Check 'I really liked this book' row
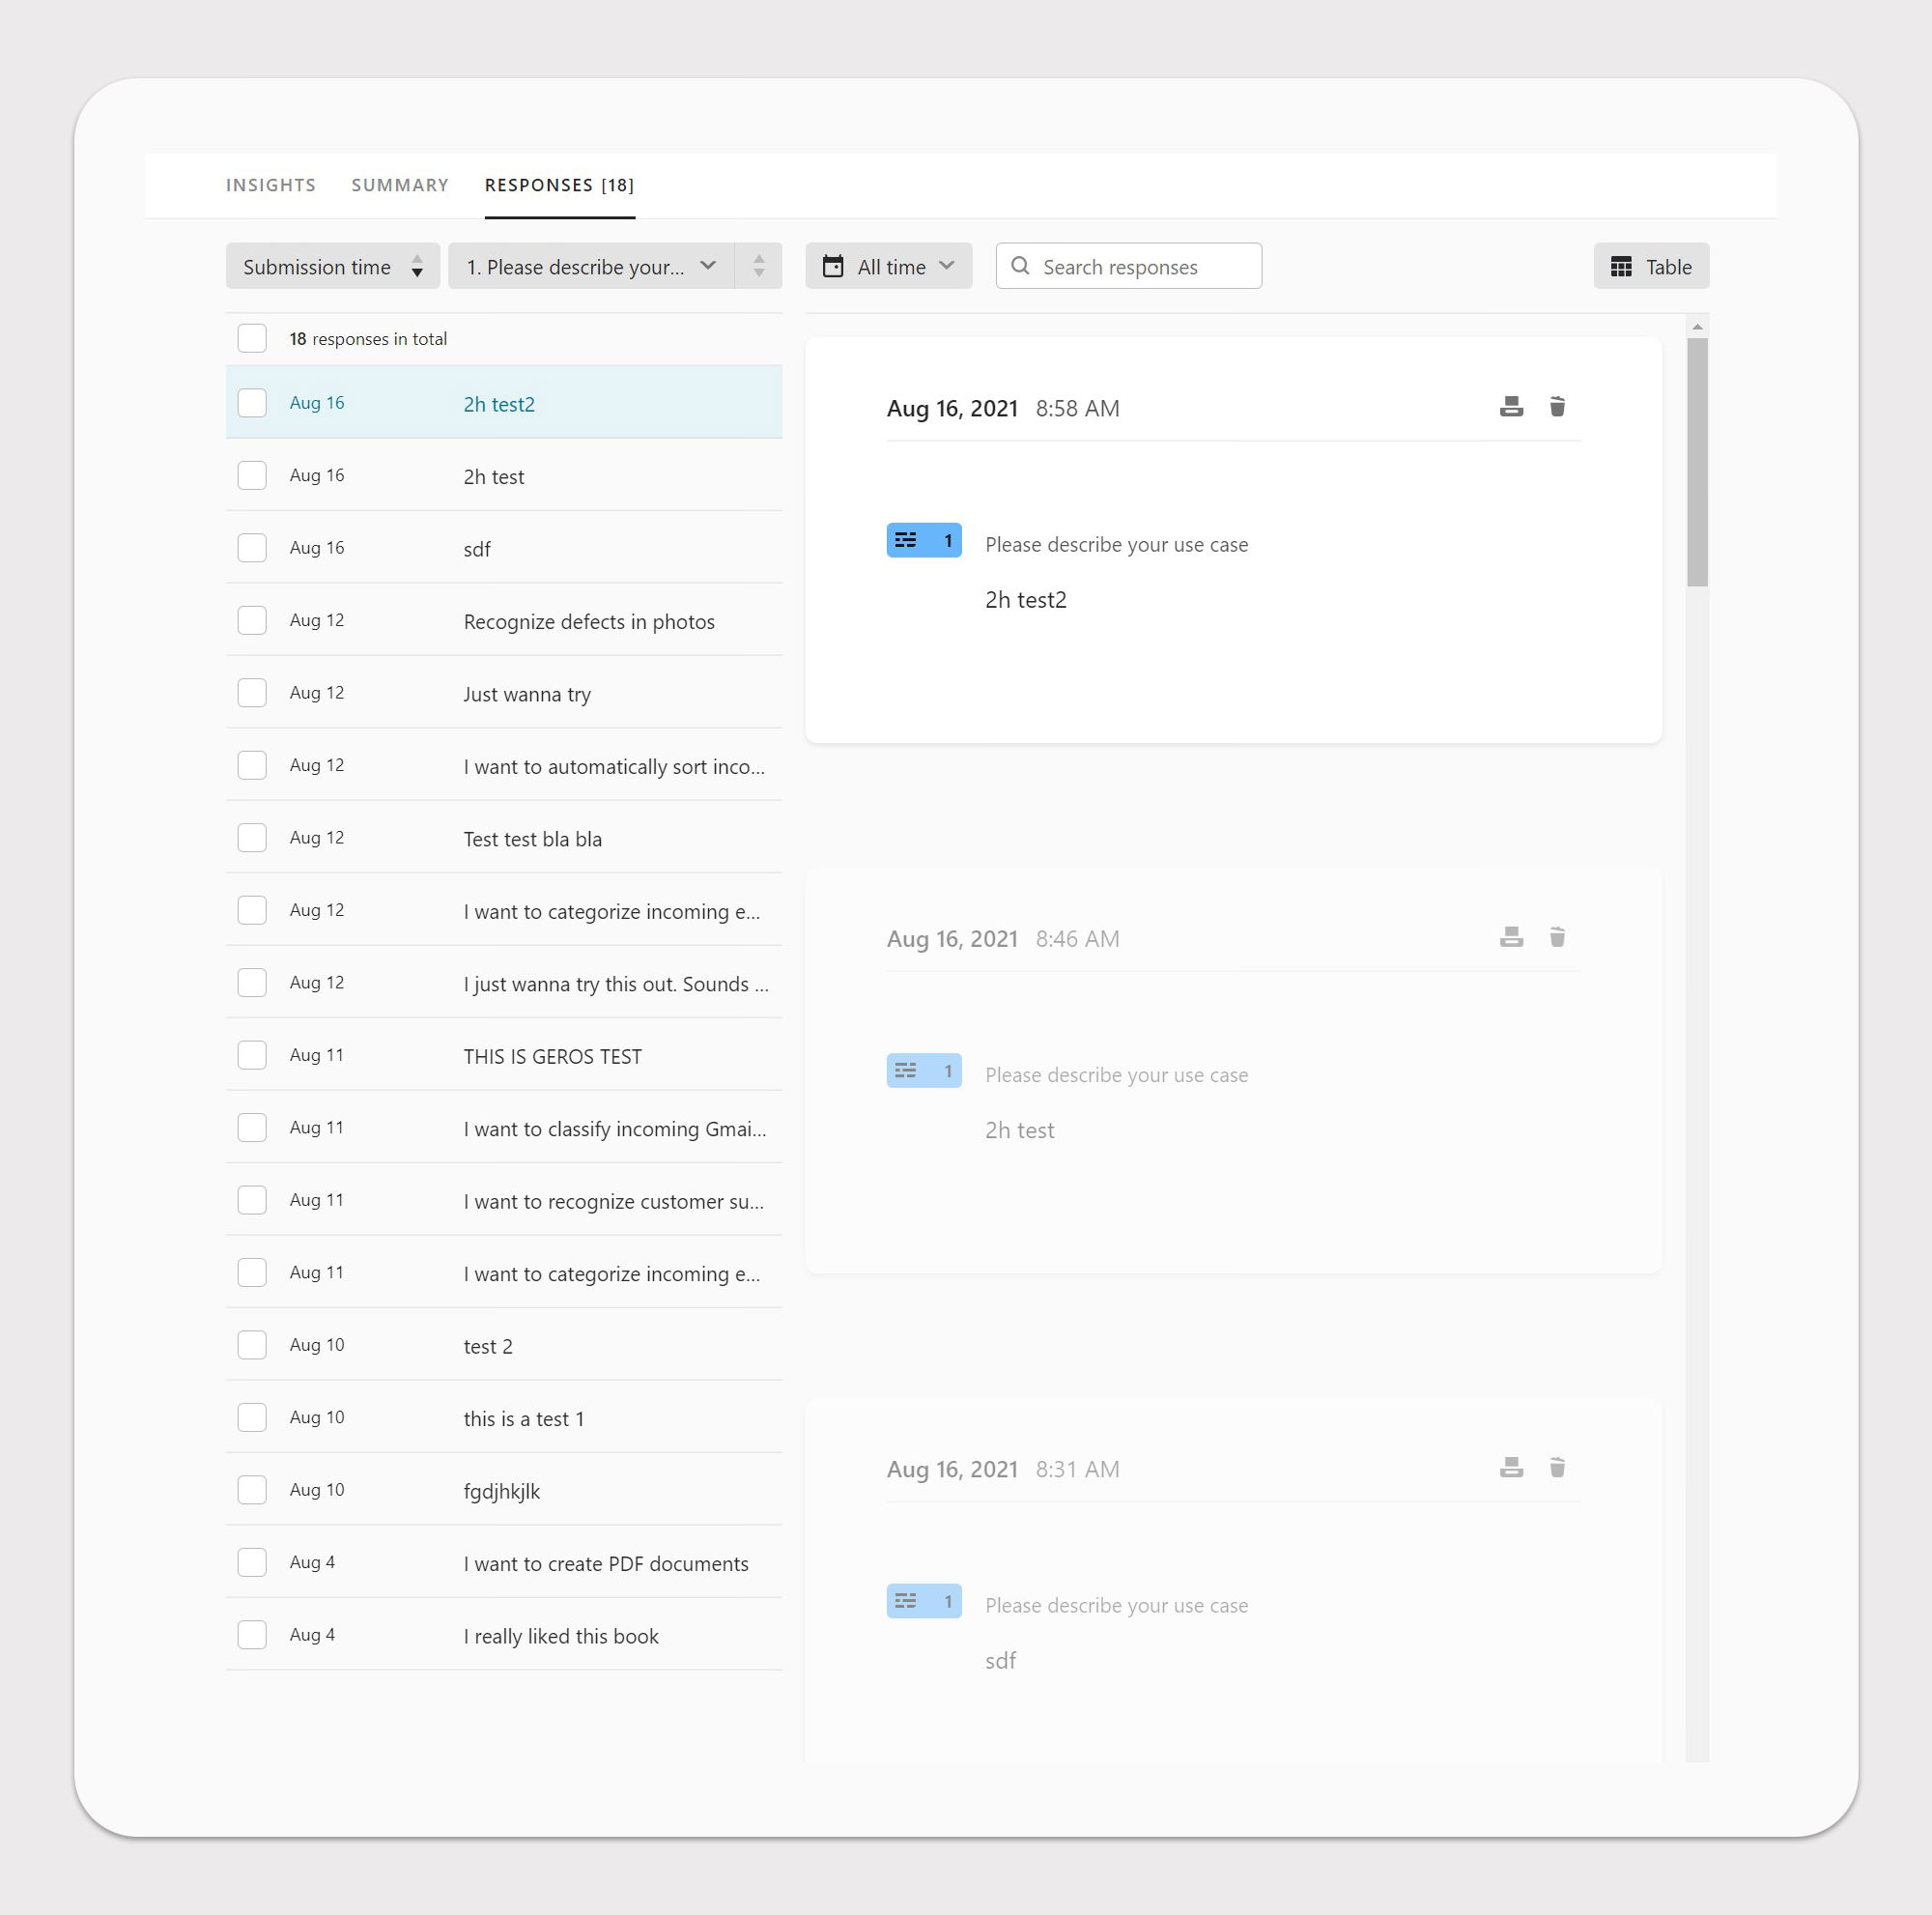The height and width of the screenshot is (1915, 1932). point(252,1635)
